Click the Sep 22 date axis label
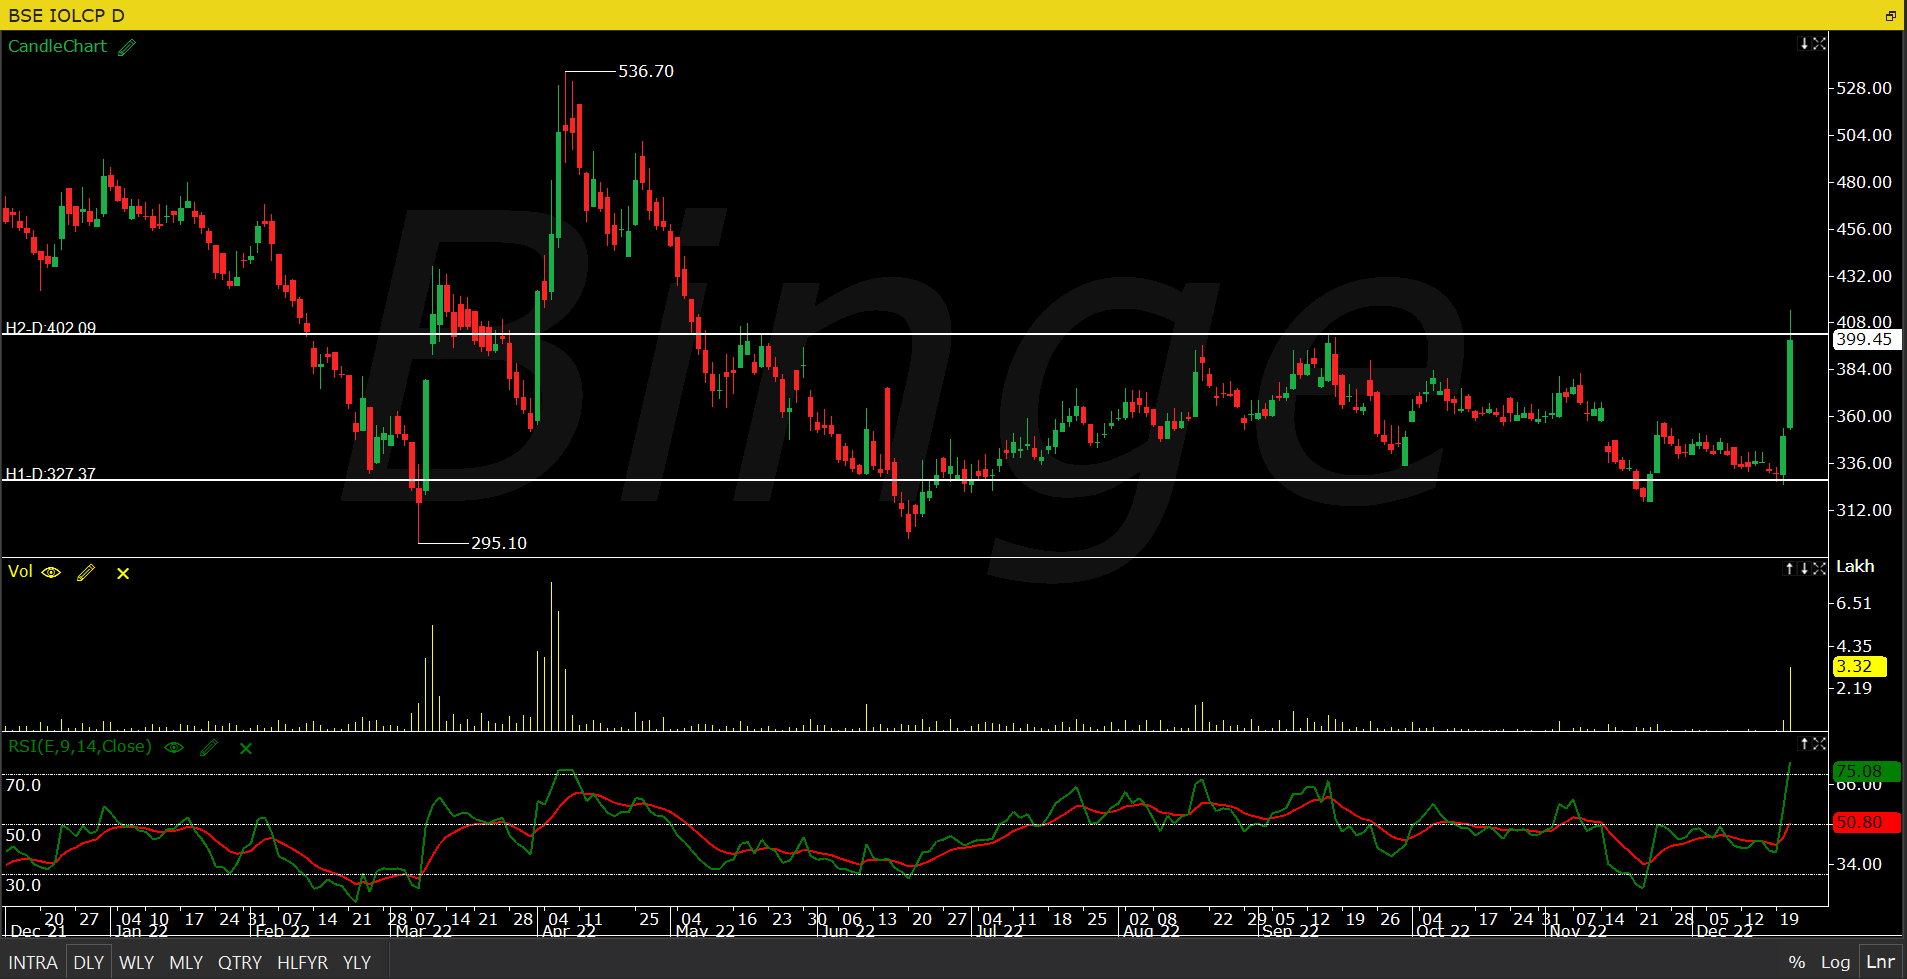Screen dimensions: 1907x979 [1291, 931]
